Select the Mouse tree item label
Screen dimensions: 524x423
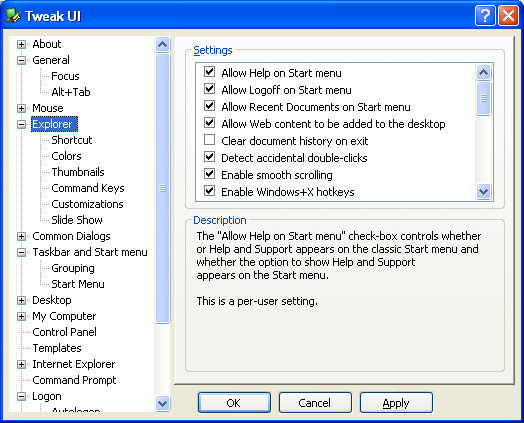coord(48,108)
